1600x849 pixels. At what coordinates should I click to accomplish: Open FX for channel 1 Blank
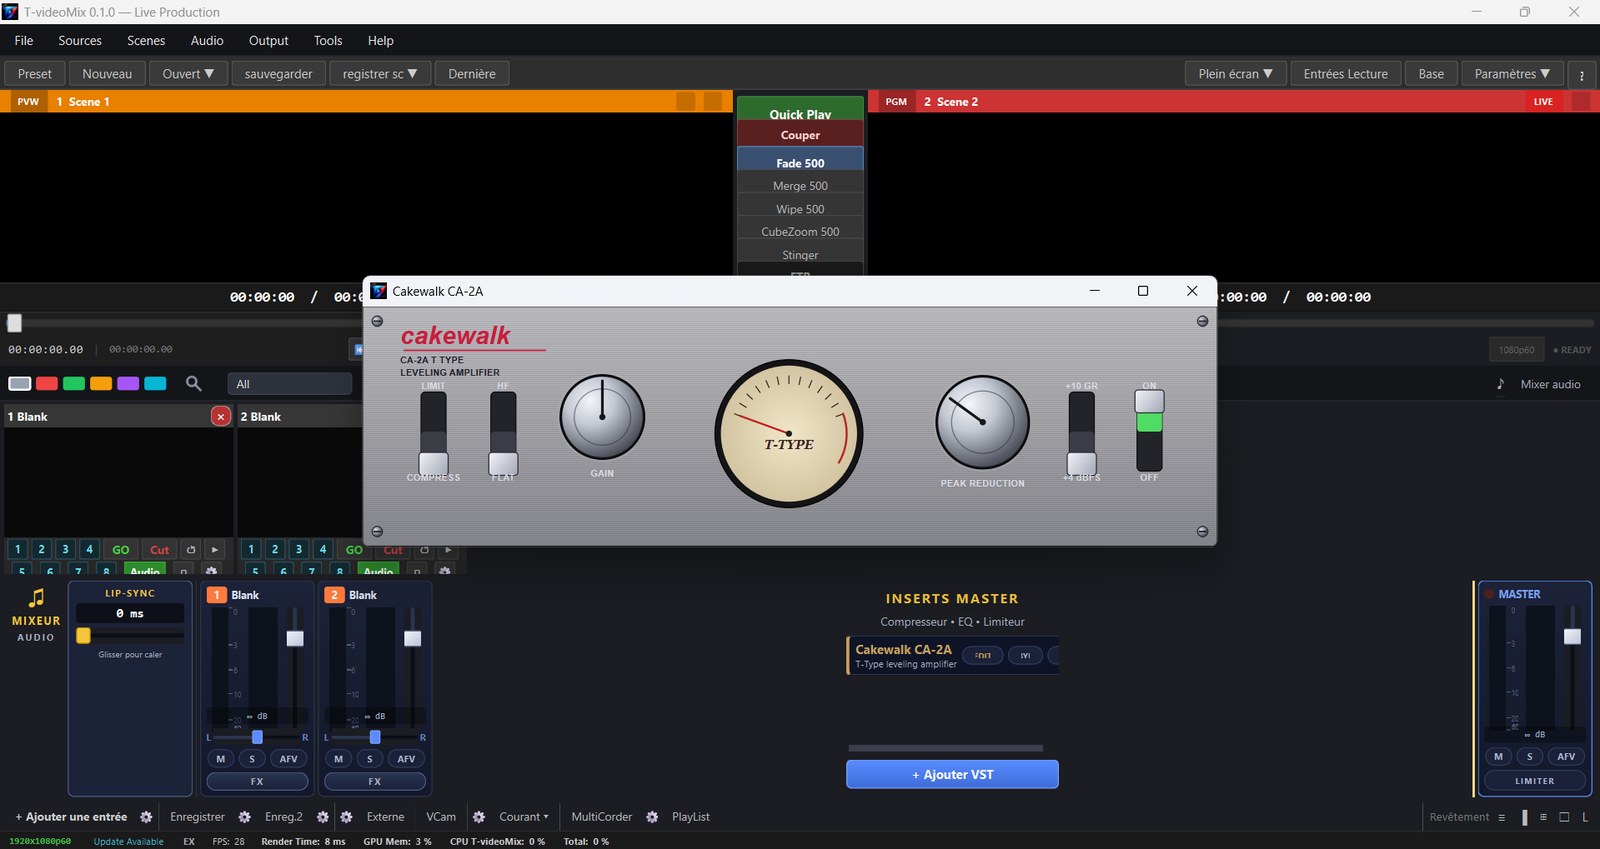(x=257, y=781)
